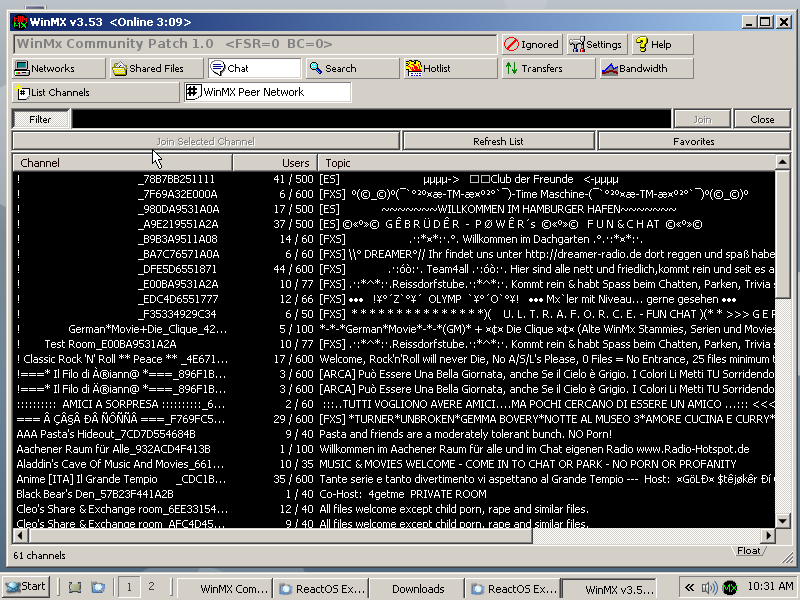This screenshot has height=600, width=800.
Task: Select the Aachener Raum für Alle channel
Action: (394, 449)
